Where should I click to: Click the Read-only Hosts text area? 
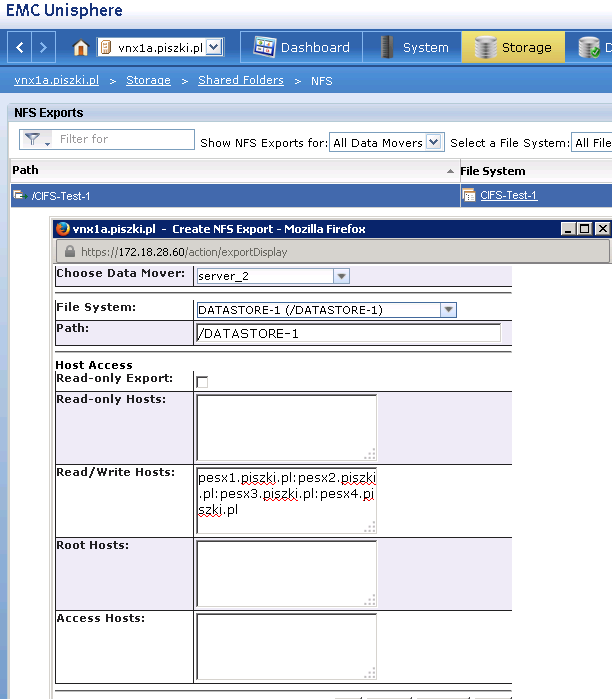[286, 428]
